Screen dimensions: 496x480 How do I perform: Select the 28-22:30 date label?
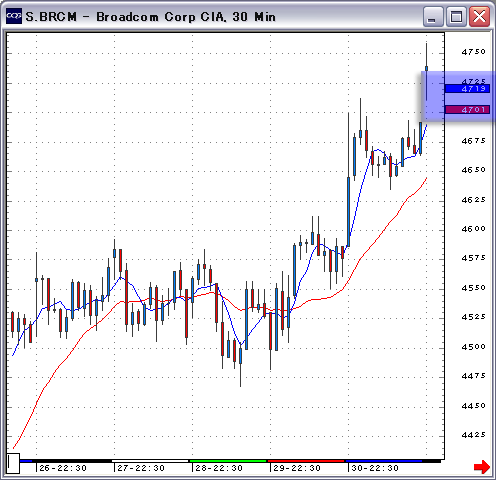pyautogui.click(x=219, y=468)
